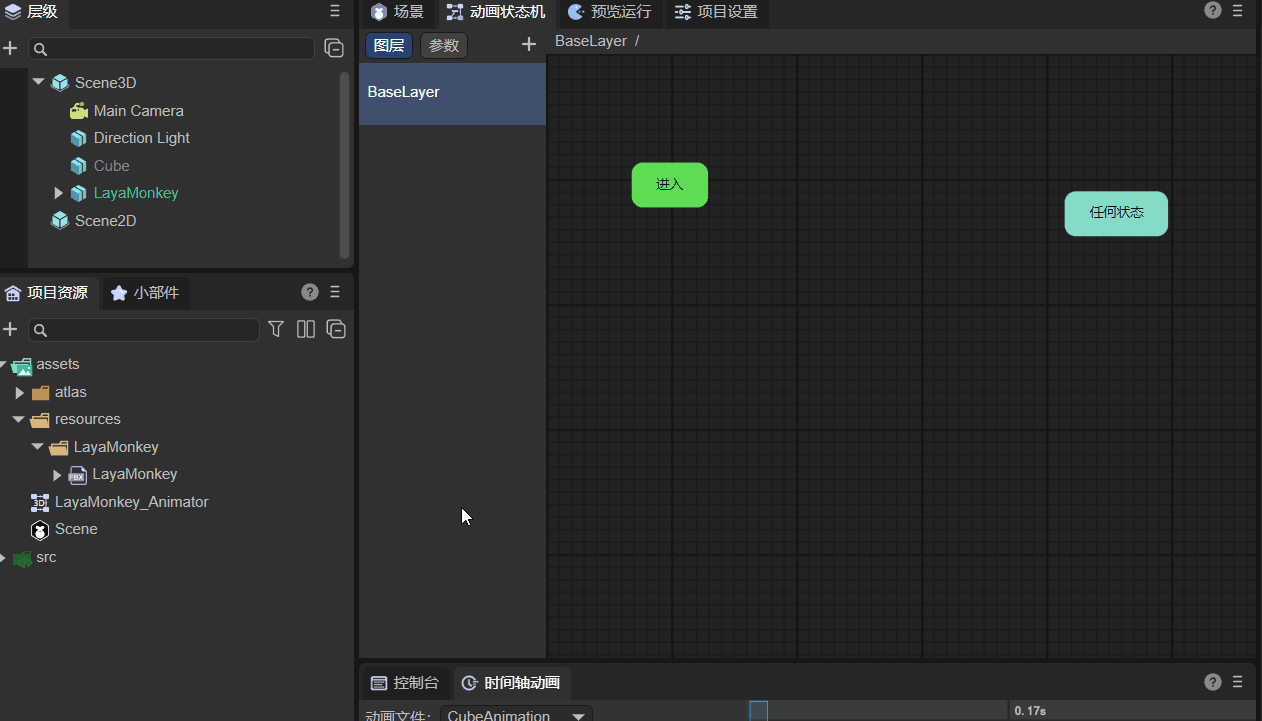The width and height of the screenshot is (1262, 721).
Task: Switch to the 参数 panel button
Action: [443, 45]
